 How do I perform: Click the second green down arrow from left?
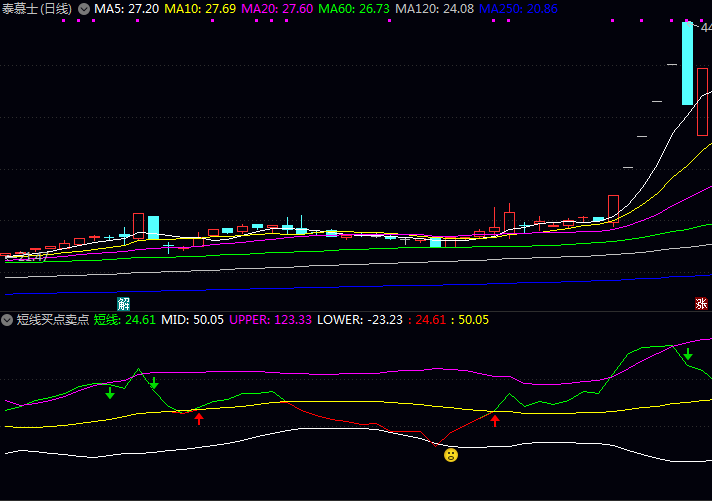tap(154, 384)
